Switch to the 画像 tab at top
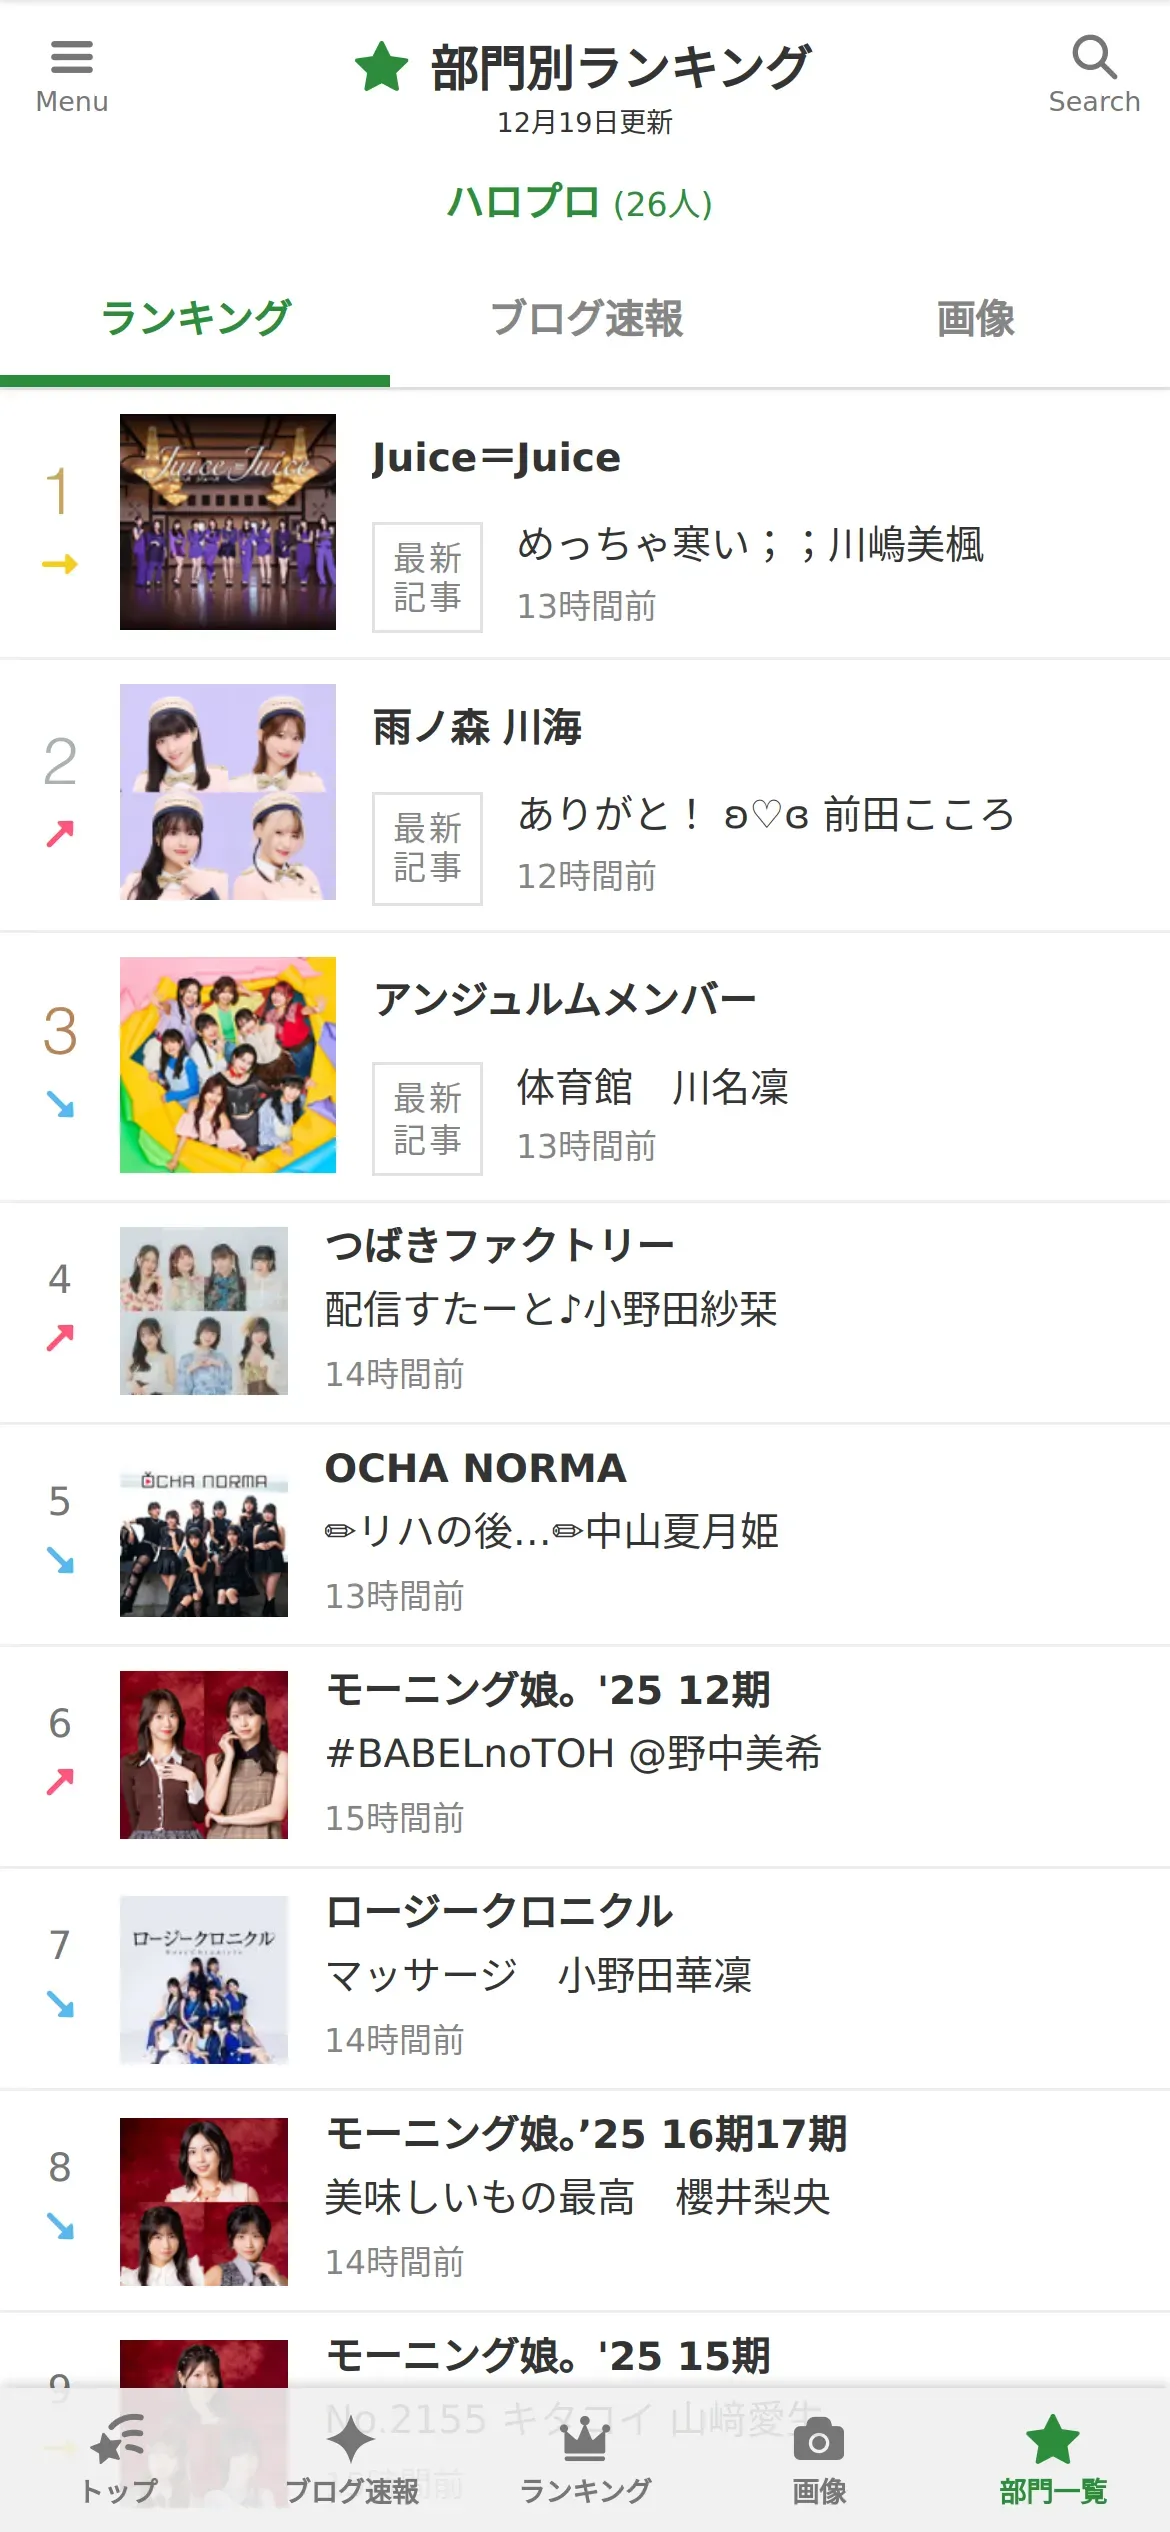This screenshot has height=2532, width=1170. point(975,319)
